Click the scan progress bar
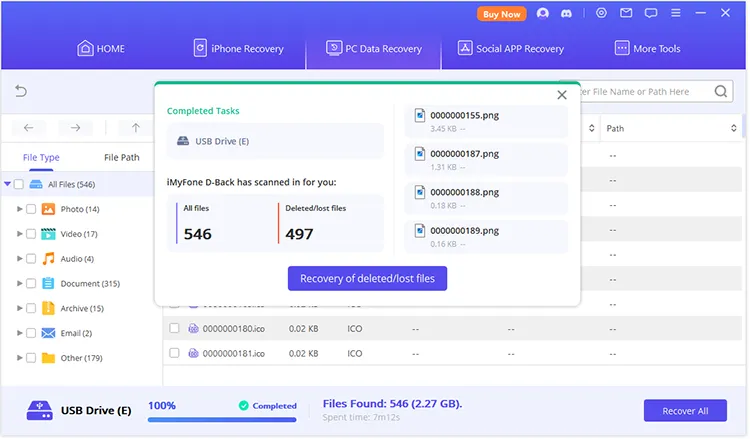This screenshot has width=750, height=439. point(222,419)
